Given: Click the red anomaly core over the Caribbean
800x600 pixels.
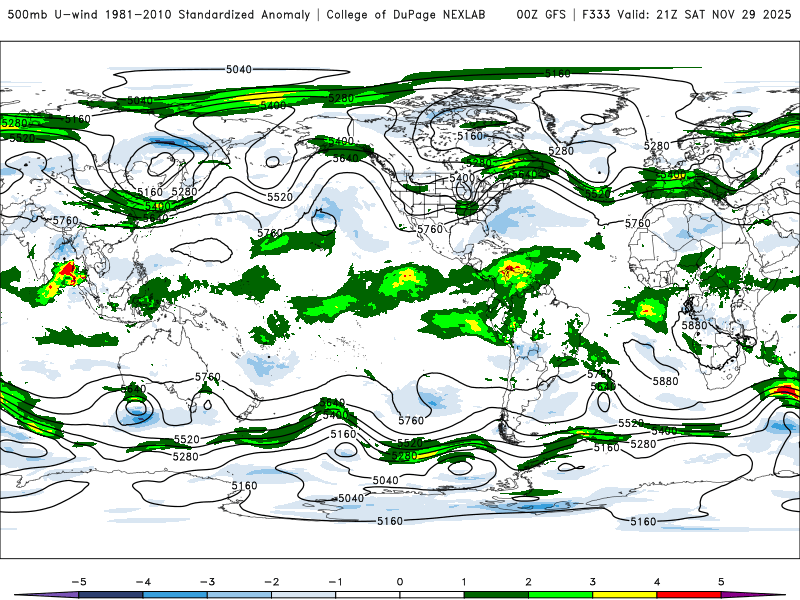Looking at the screenshot, I should coord(512,268).
